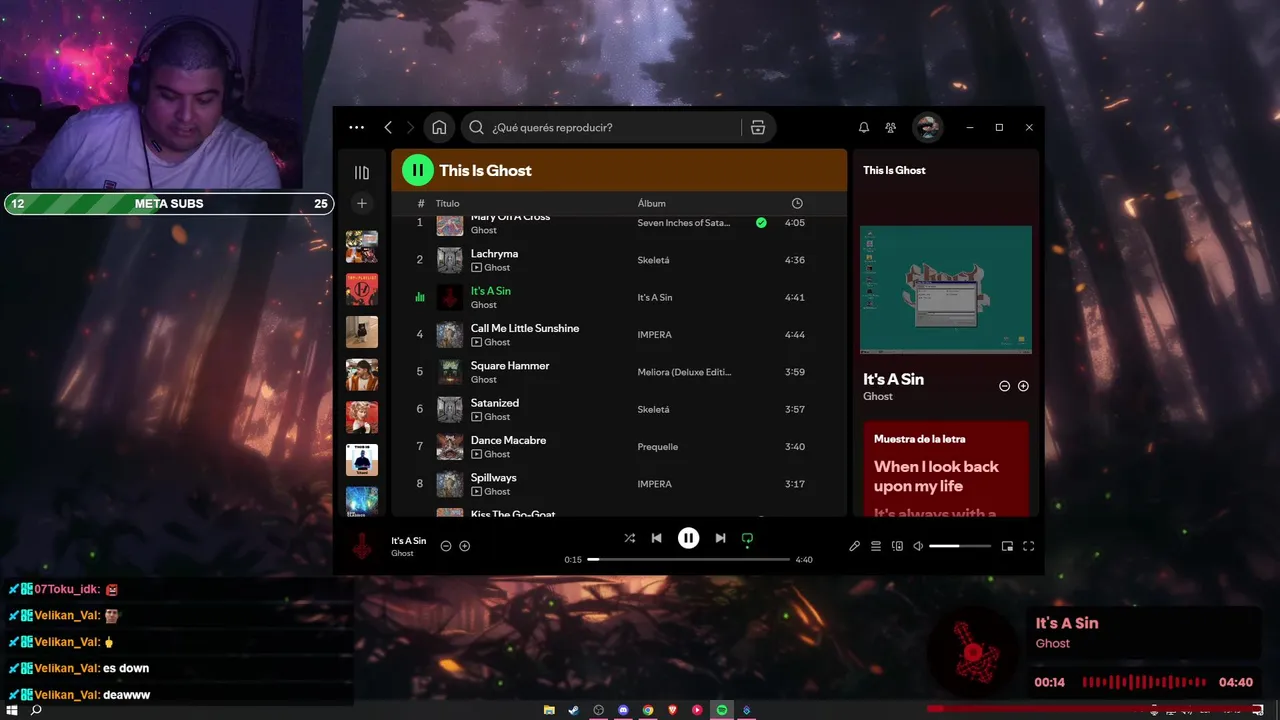Viewport: 1280px width, 720px height.
Task: Open the Windows Start menu
Action: point(12,710)
